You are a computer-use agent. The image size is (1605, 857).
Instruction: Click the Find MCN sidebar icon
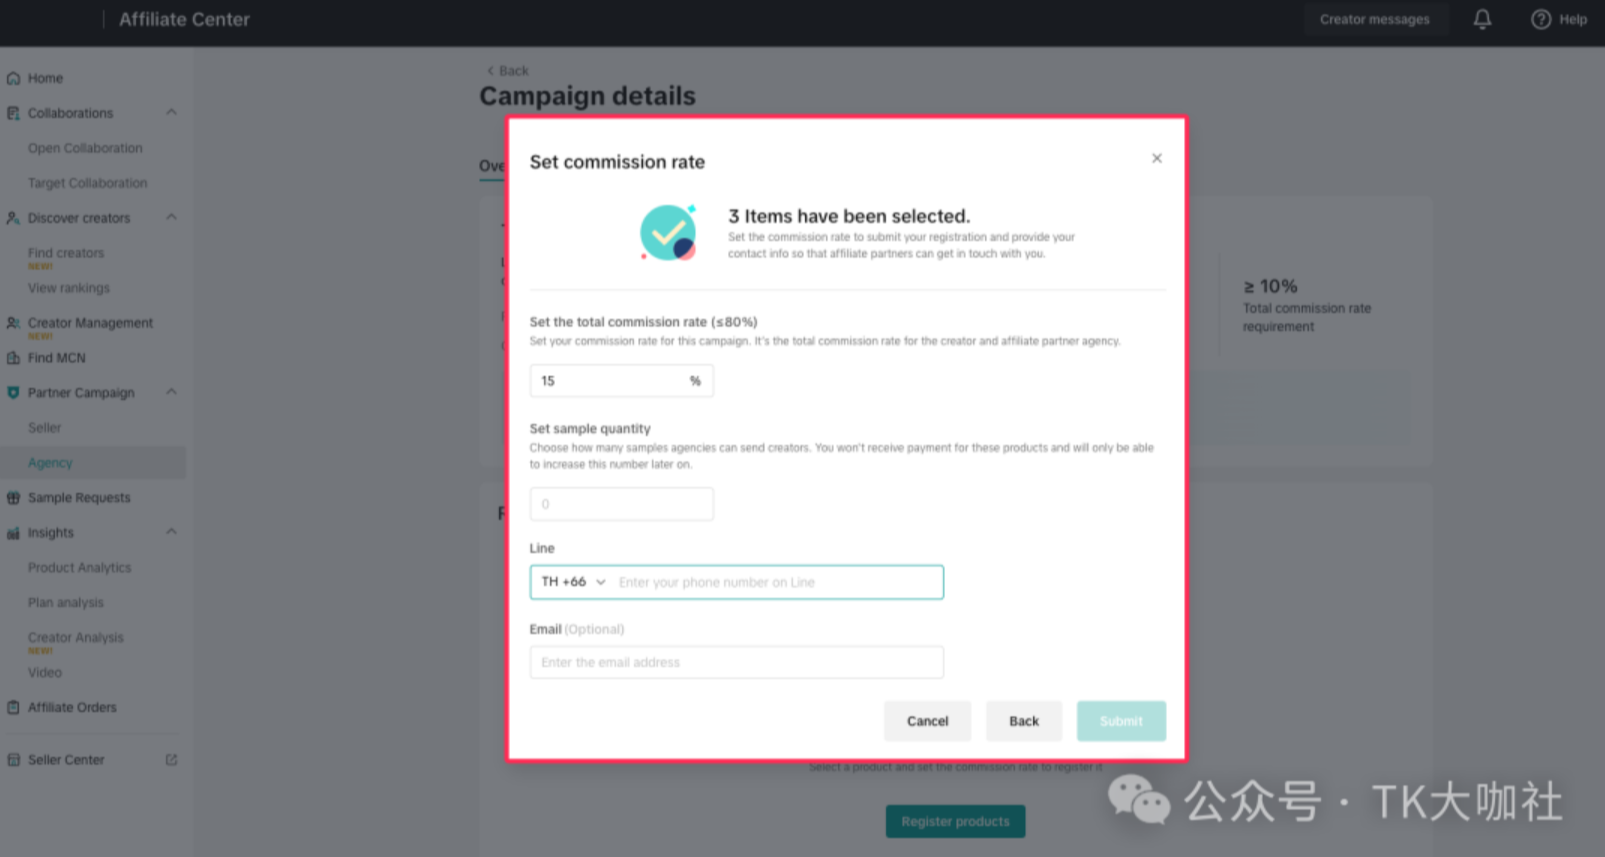click(x=13, y=358)
